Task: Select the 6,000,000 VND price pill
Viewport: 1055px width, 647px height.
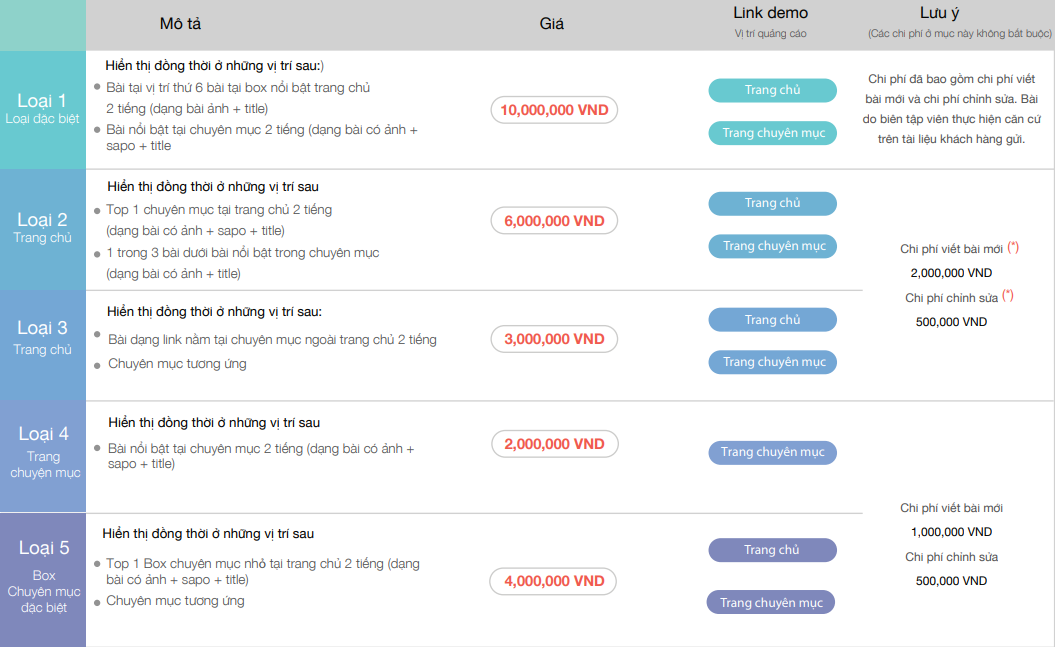Action: pos(554,221)
